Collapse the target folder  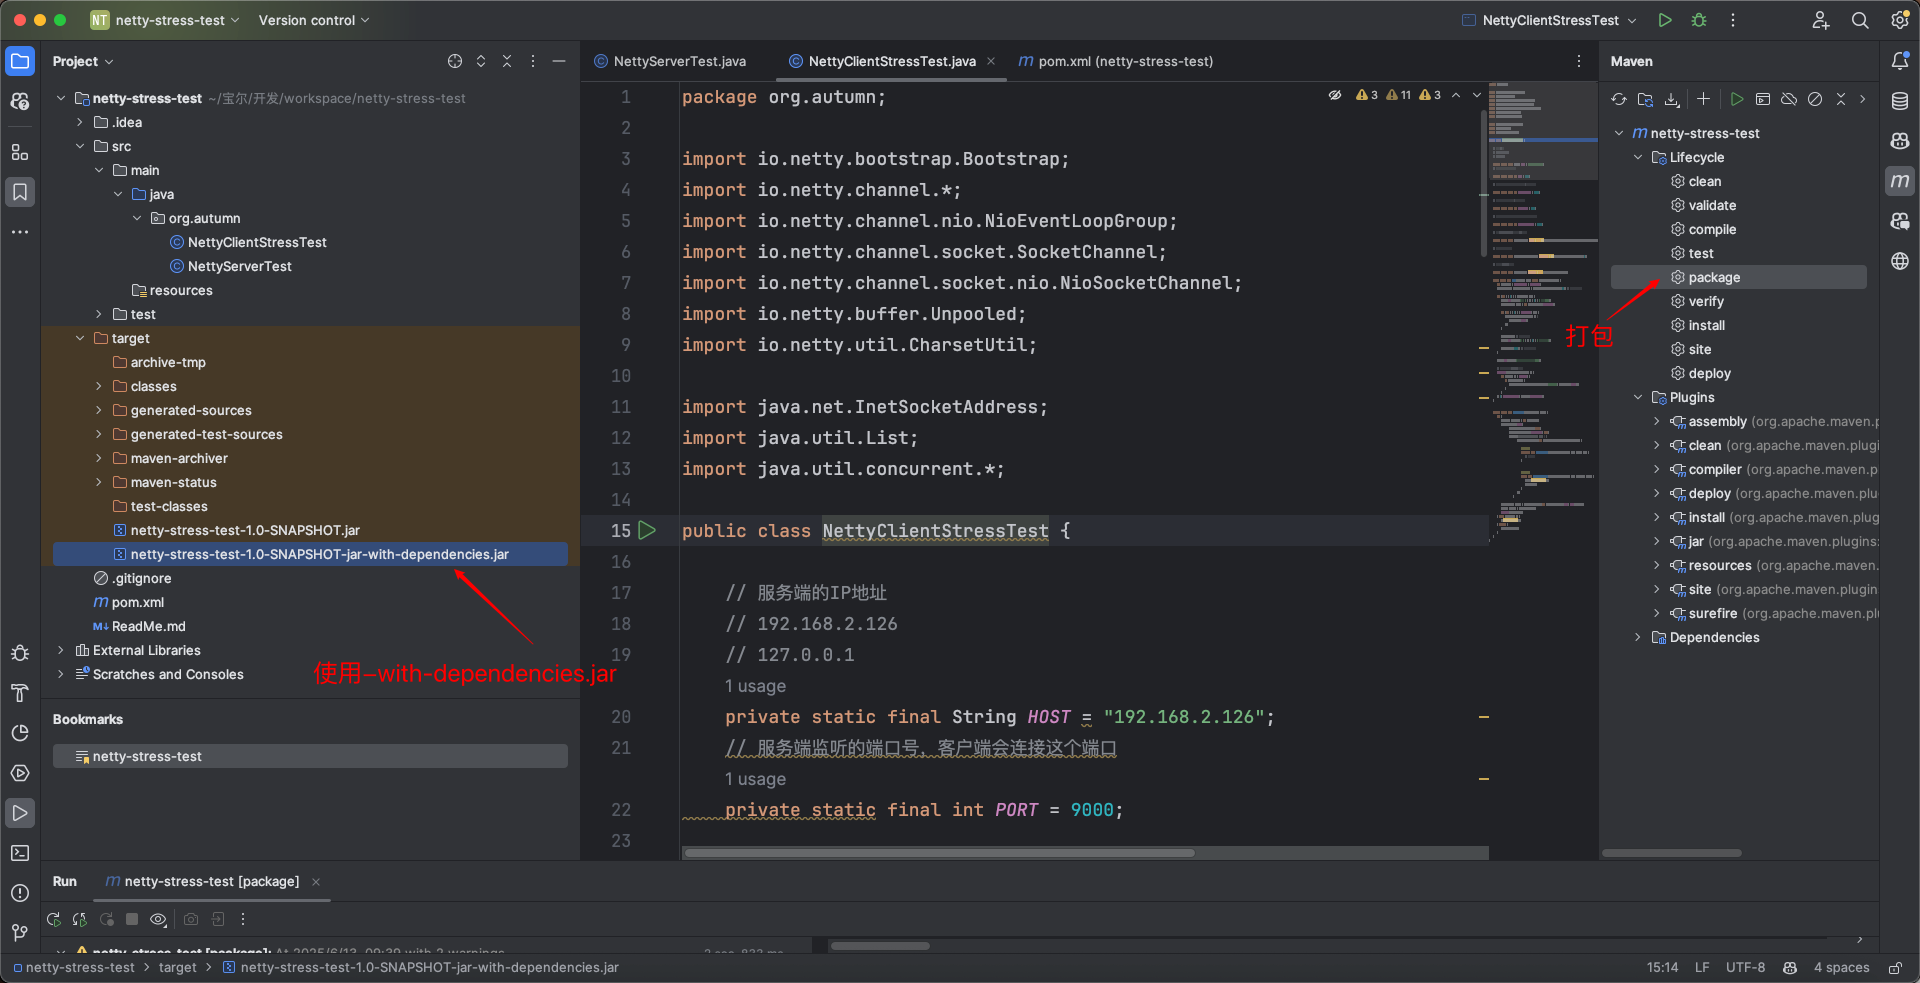[x=80, y=338]
